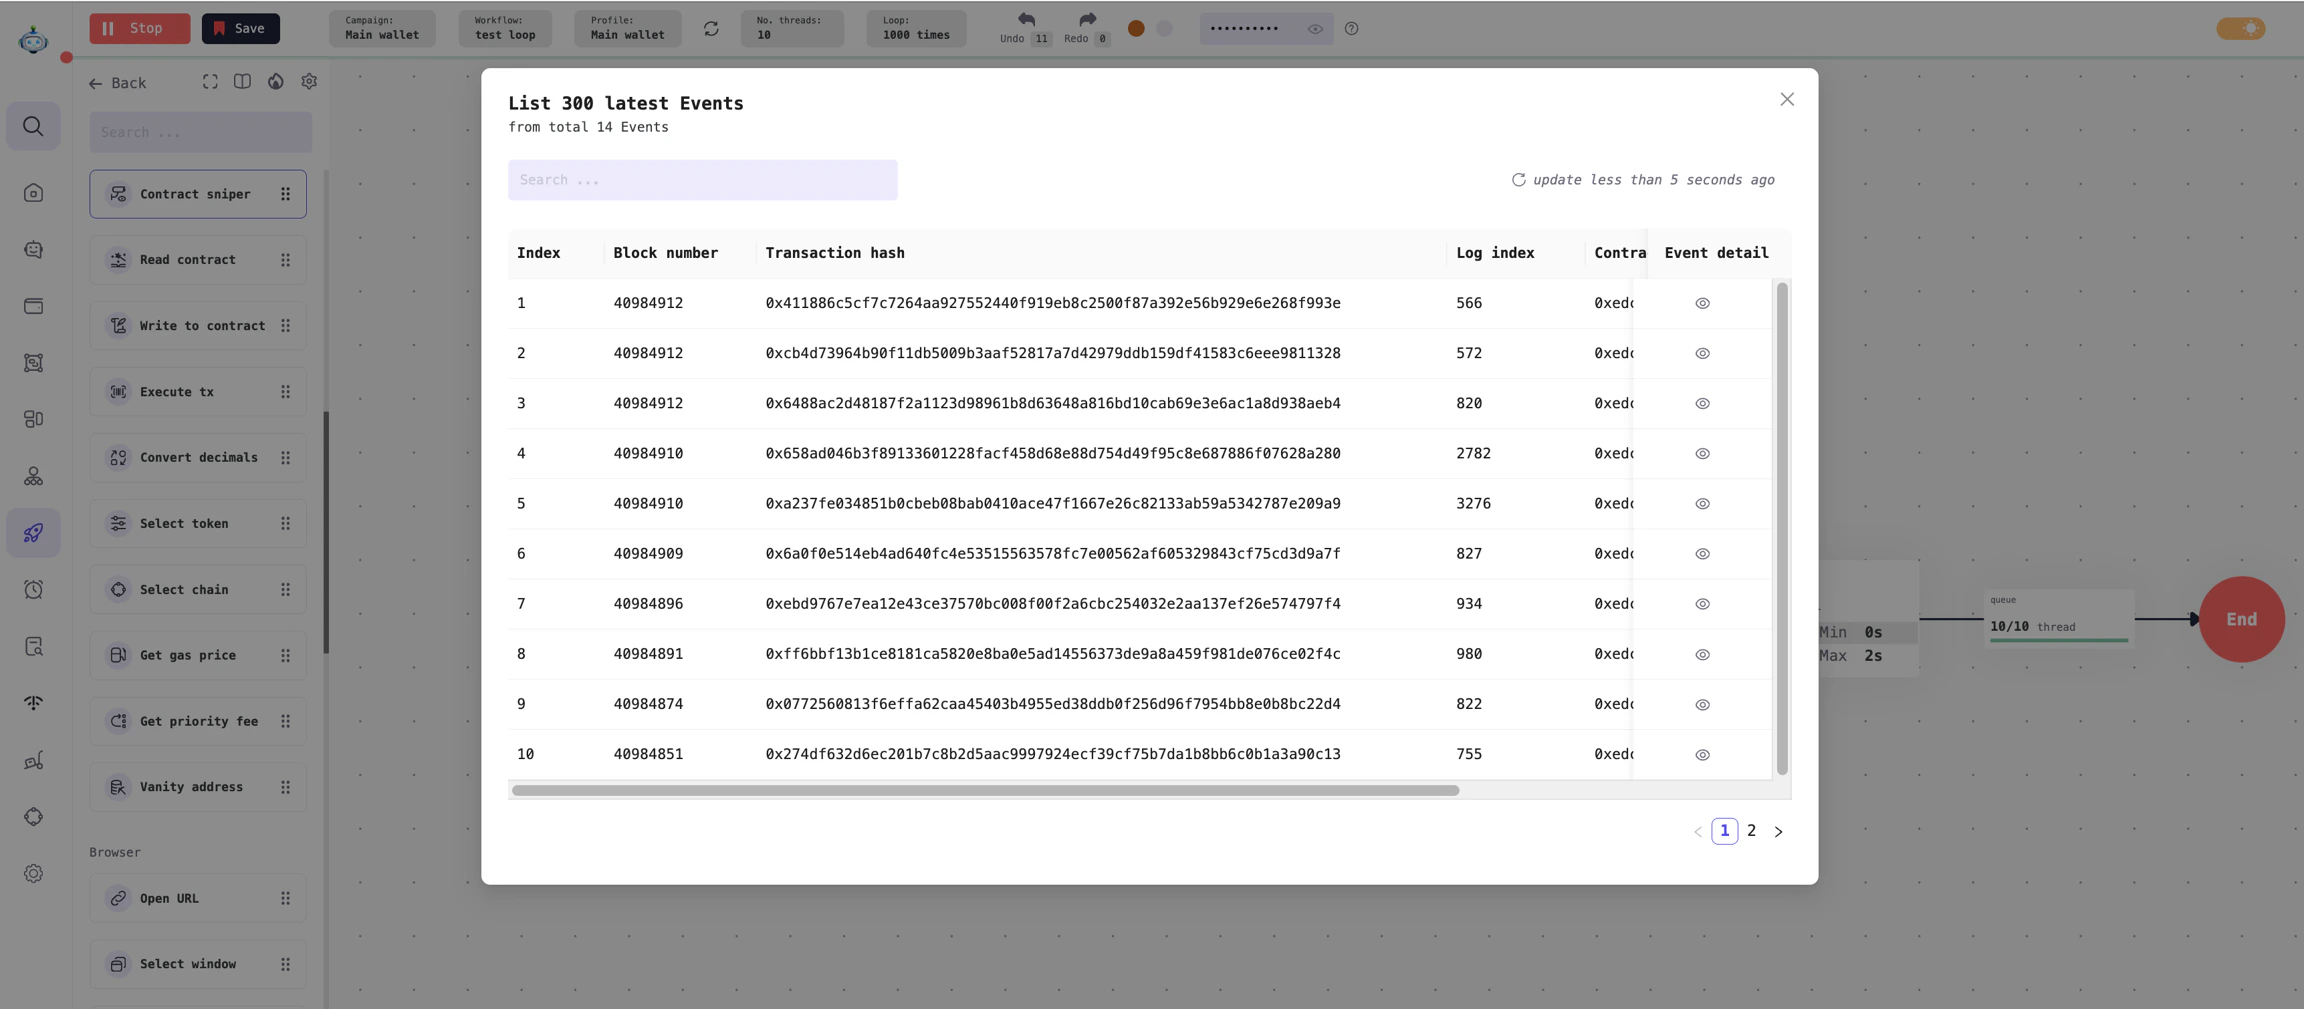Open the Profile Main wallet selector
Viewport: 2304px width, 1009px height.
coord(627,28)
